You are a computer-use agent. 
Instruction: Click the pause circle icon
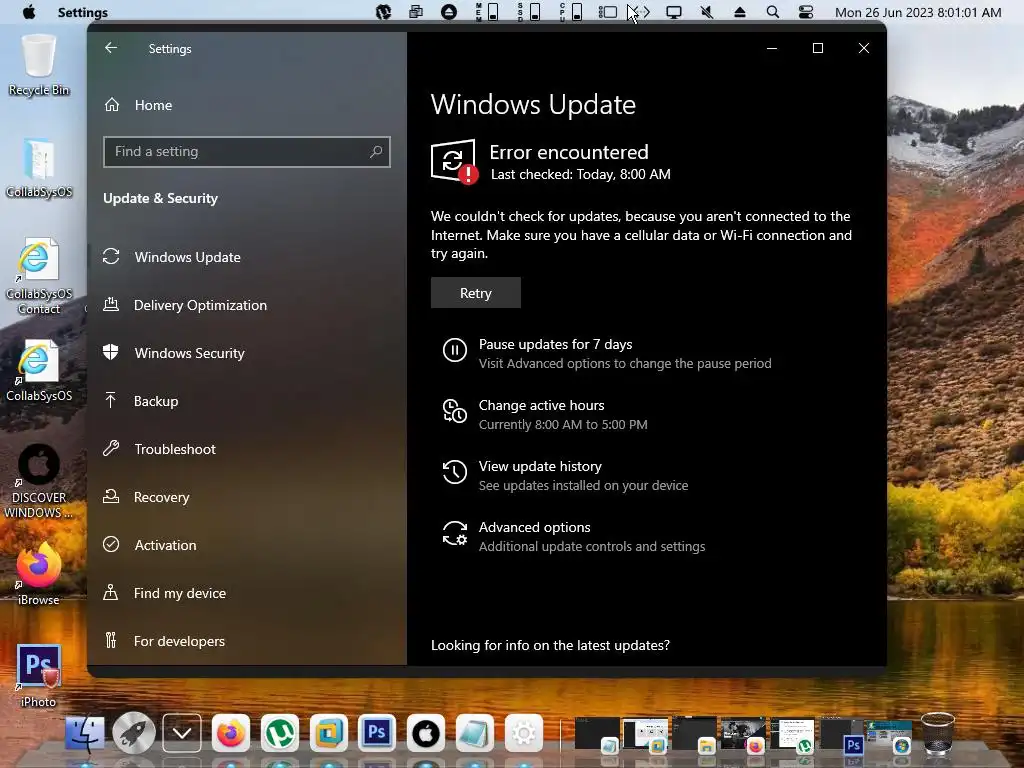pyautogui.click(x=455, y=350)
